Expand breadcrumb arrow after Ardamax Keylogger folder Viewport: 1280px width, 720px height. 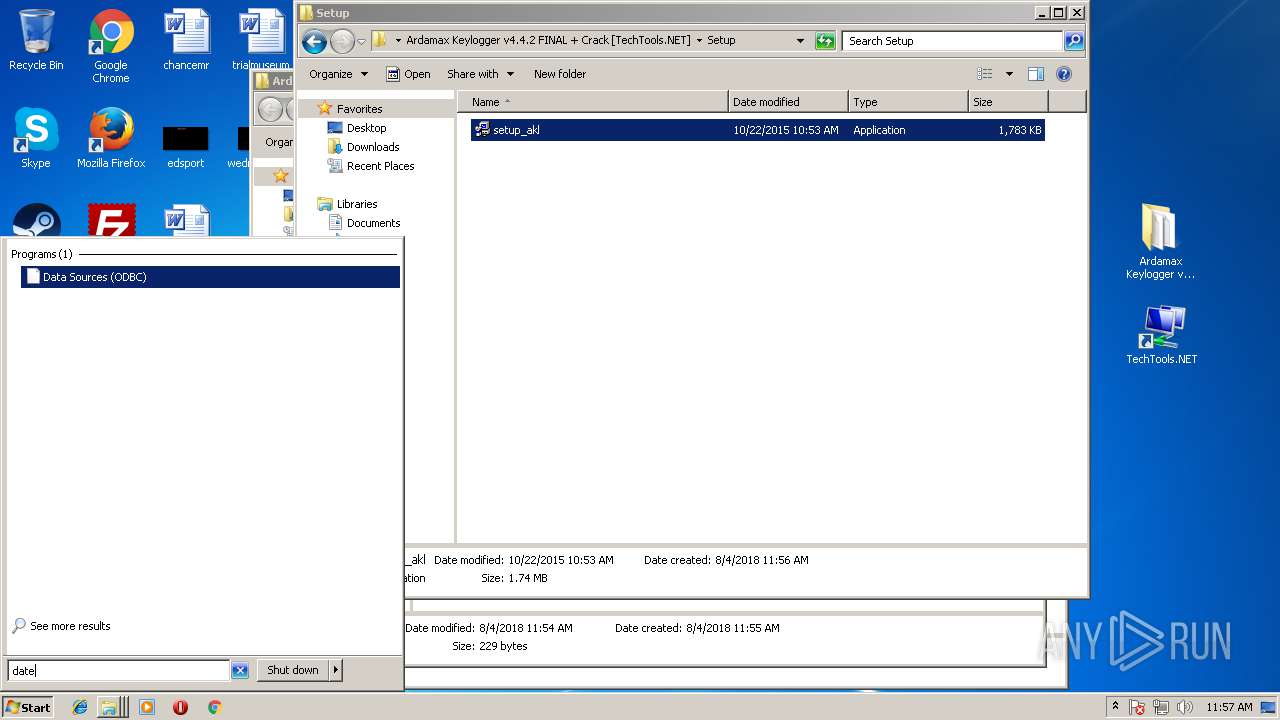[699, 41]
